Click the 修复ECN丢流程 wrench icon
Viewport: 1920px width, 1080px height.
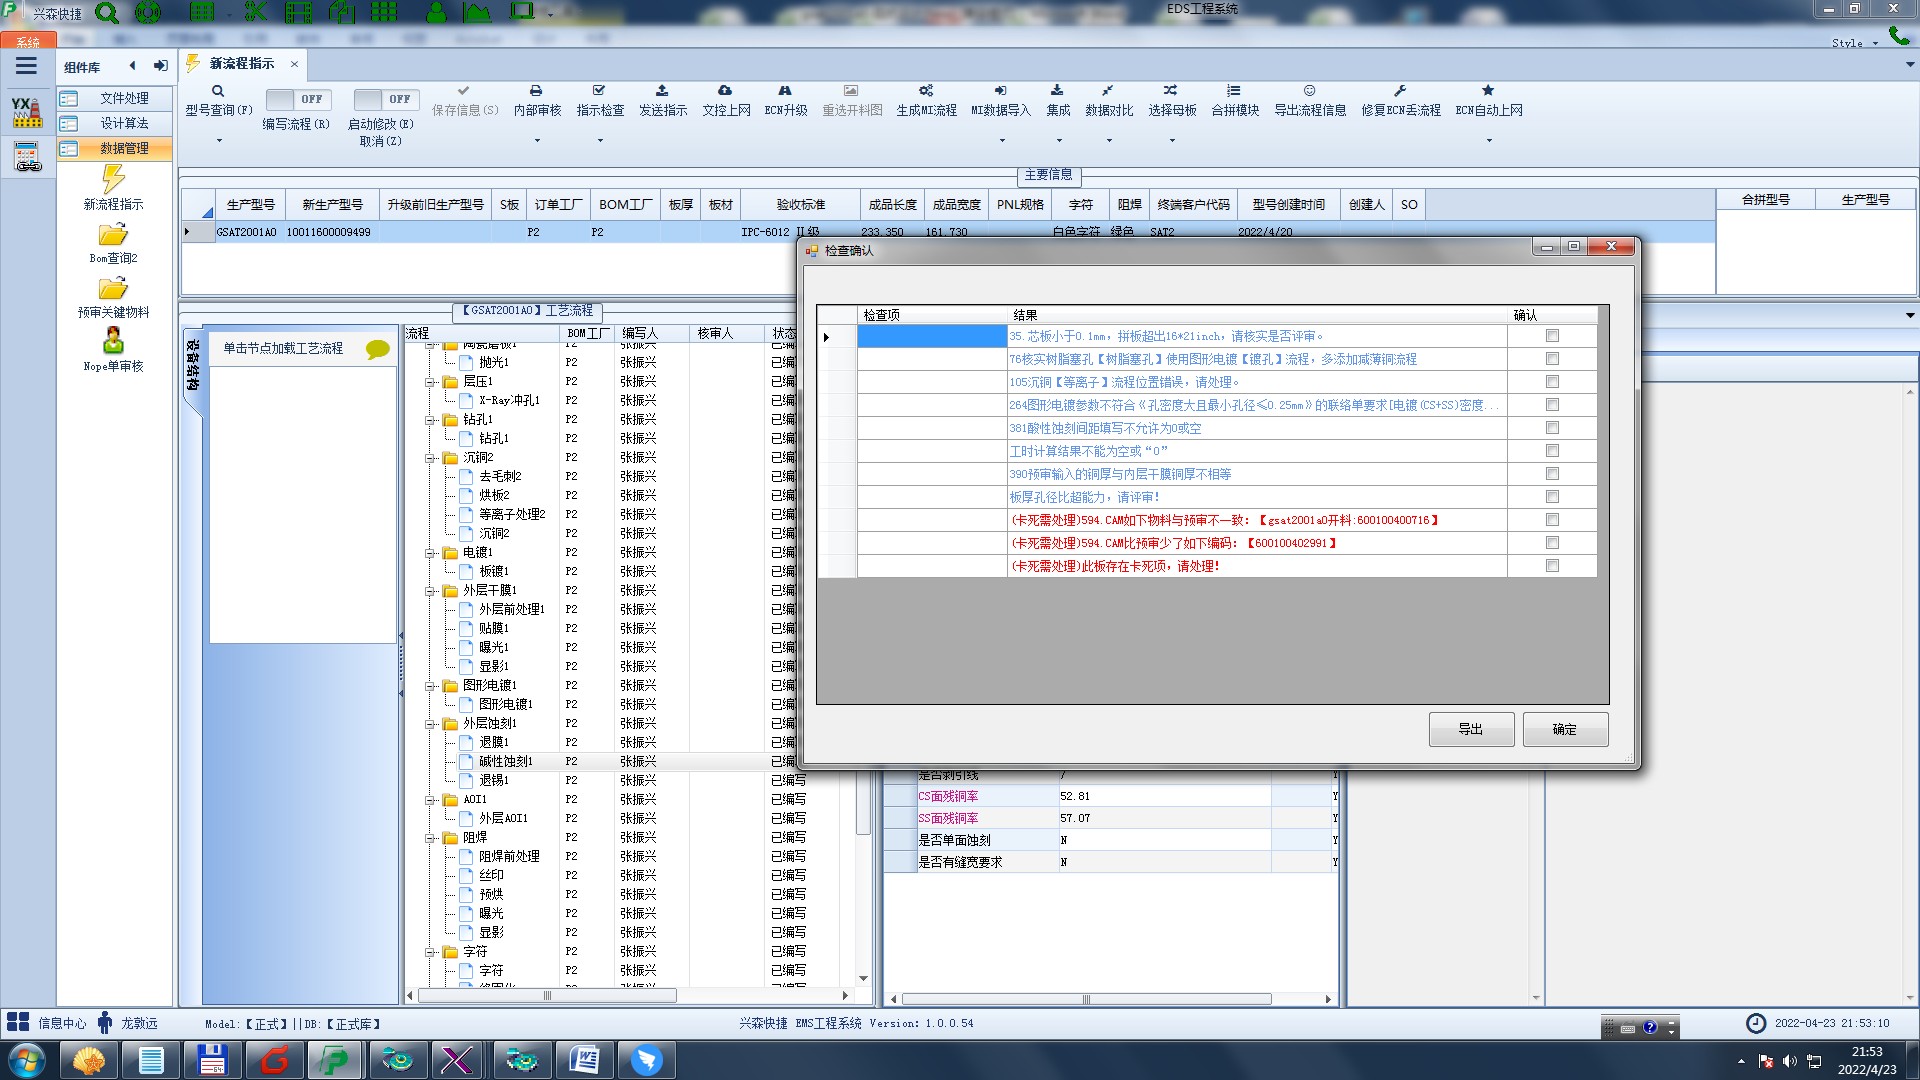click(x=1400, y=91)
